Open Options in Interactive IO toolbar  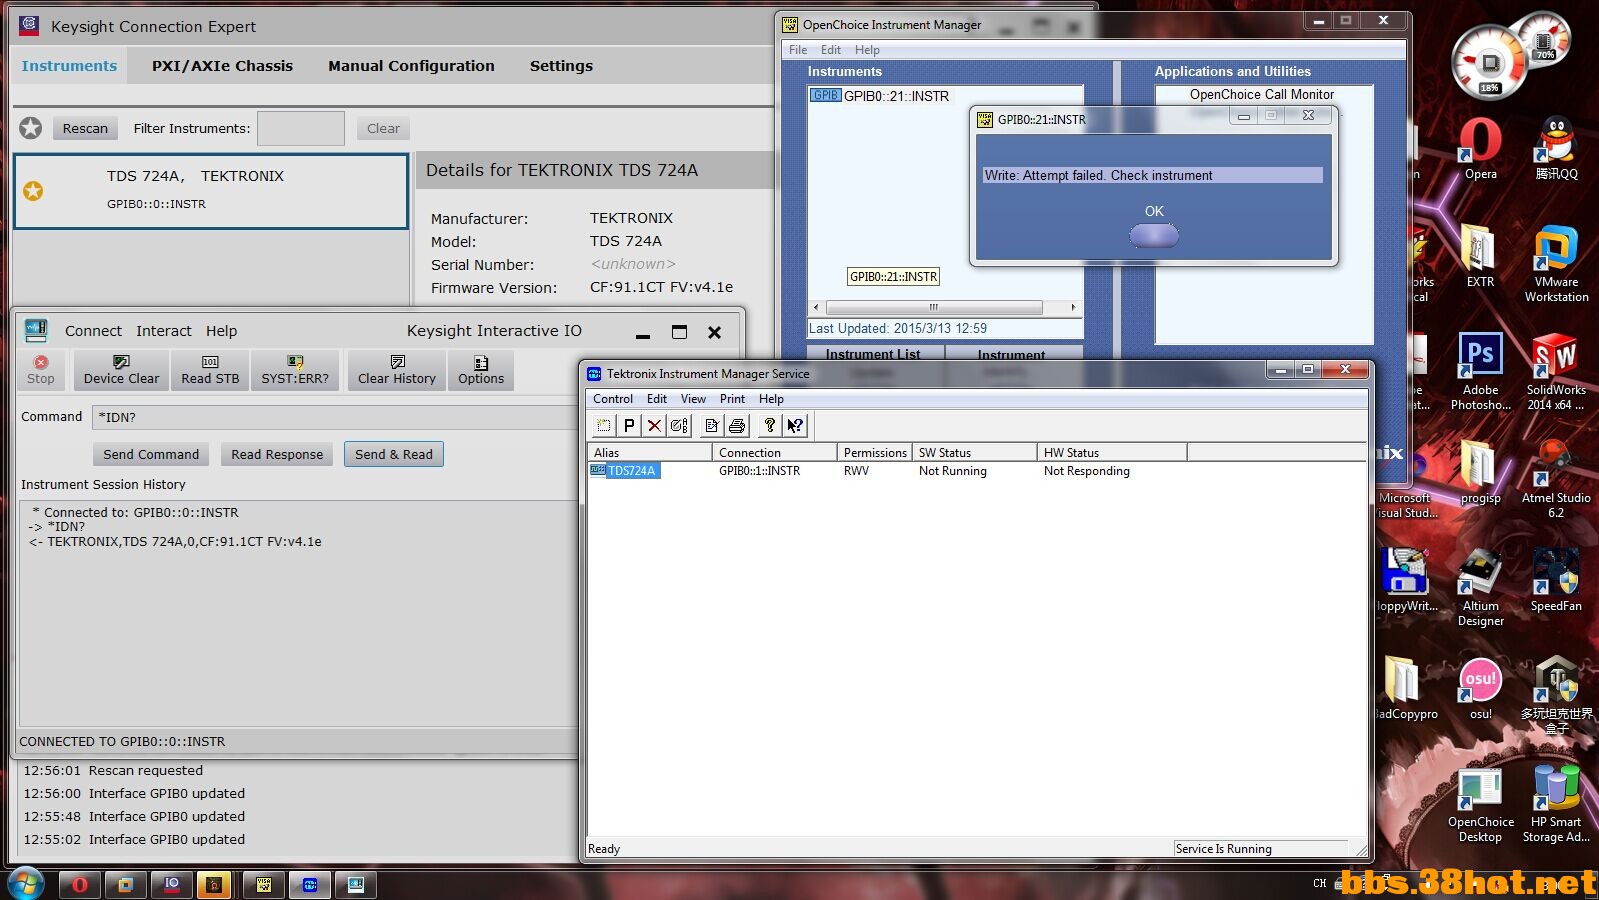481,370
